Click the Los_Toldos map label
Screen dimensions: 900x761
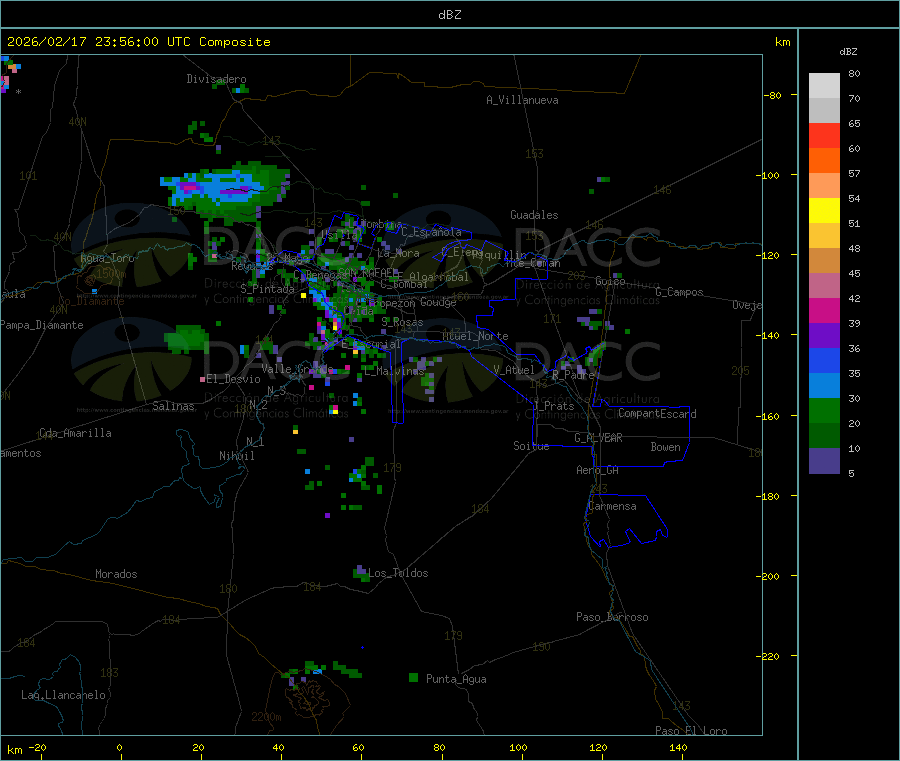tap(398, 573)
